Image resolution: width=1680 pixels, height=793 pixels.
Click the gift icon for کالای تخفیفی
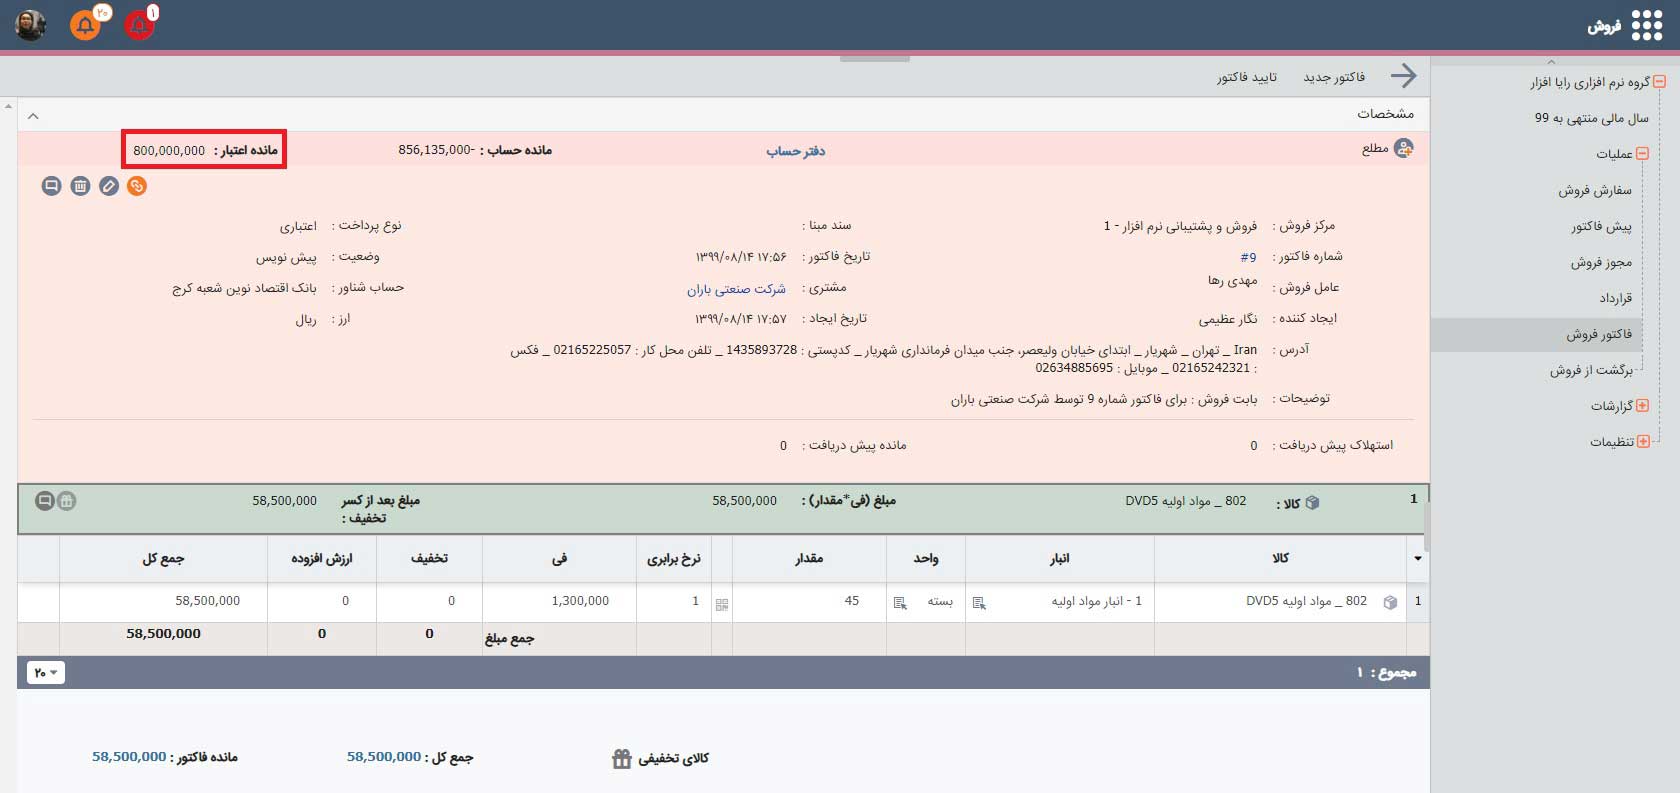pyautogui.click(x=622, y=759)
